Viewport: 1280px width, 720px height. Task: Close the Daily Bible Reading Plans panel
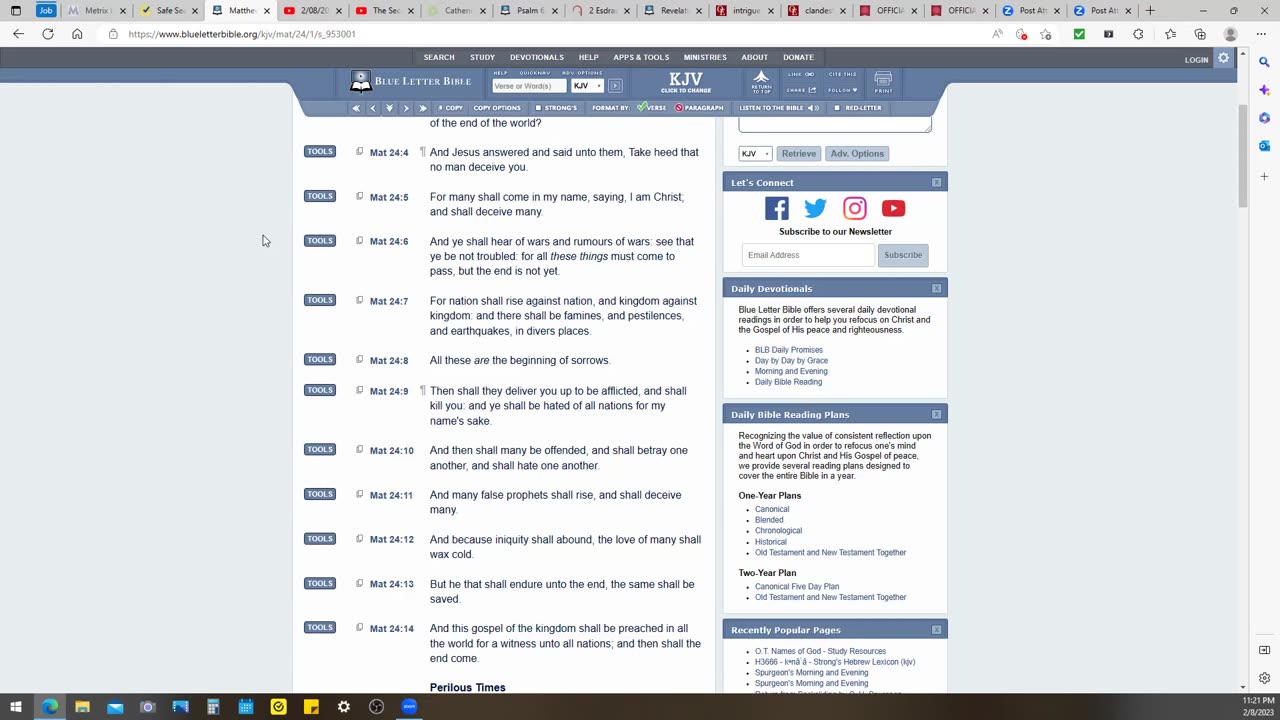coord(936,415)
